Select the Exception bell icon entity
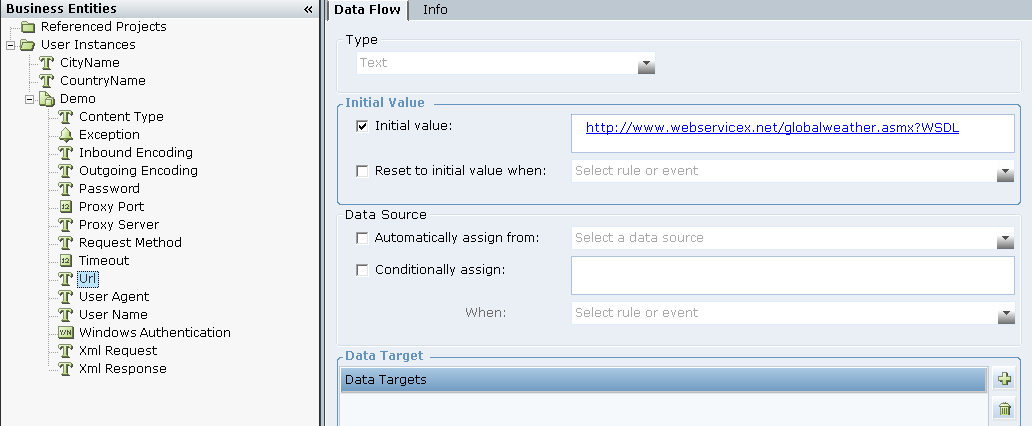Screen dimensions: 1032x426 click(x=65, y=135)
